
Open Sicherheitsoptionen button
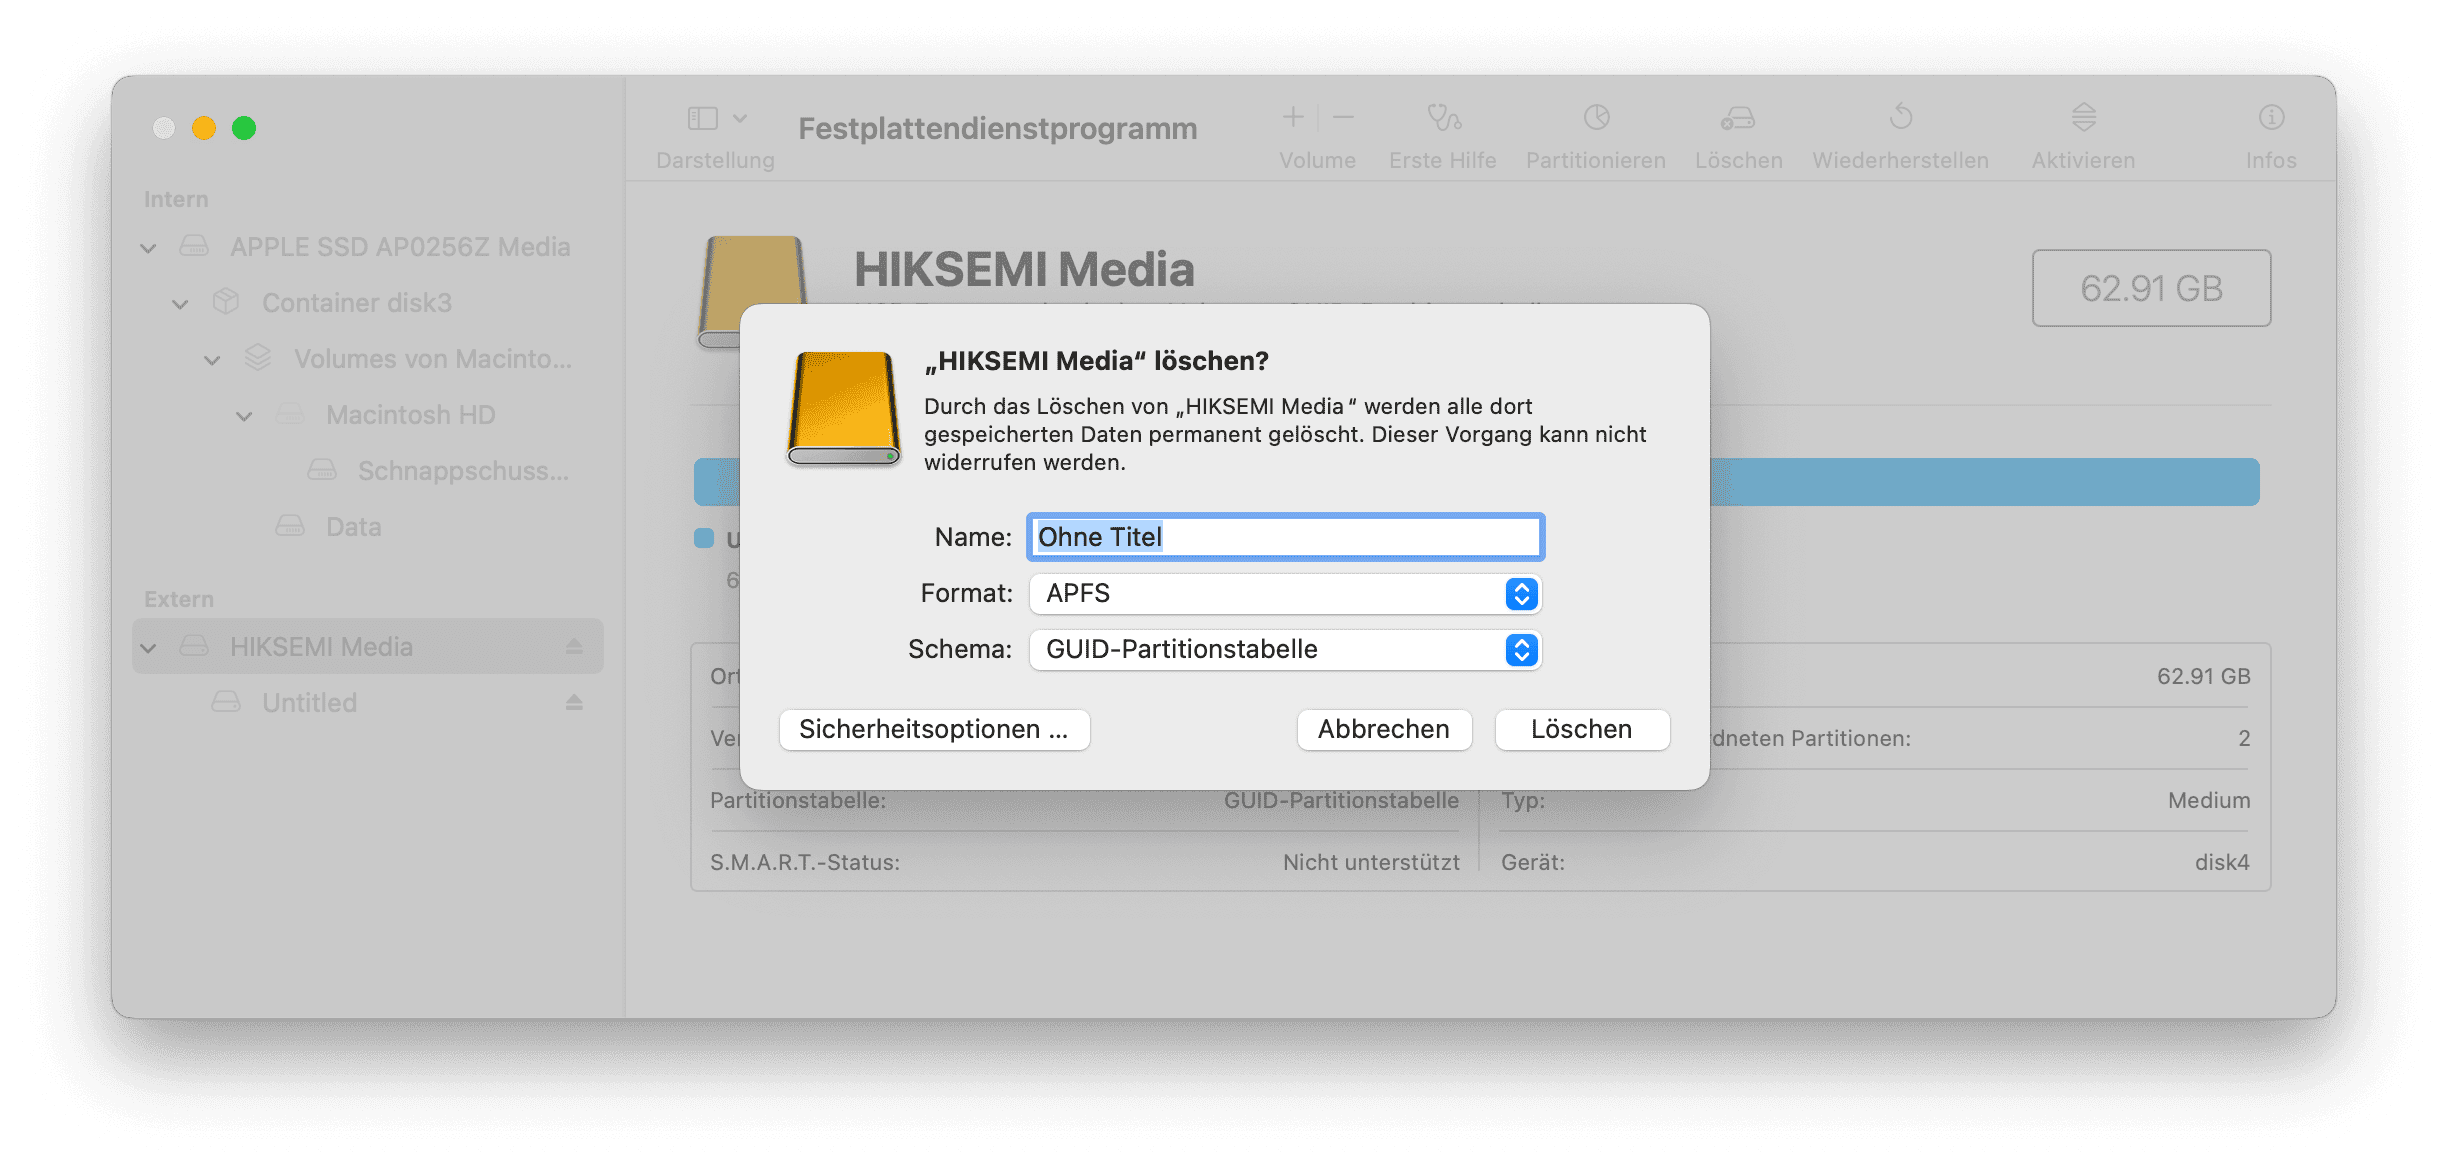(x=934, y=730)
